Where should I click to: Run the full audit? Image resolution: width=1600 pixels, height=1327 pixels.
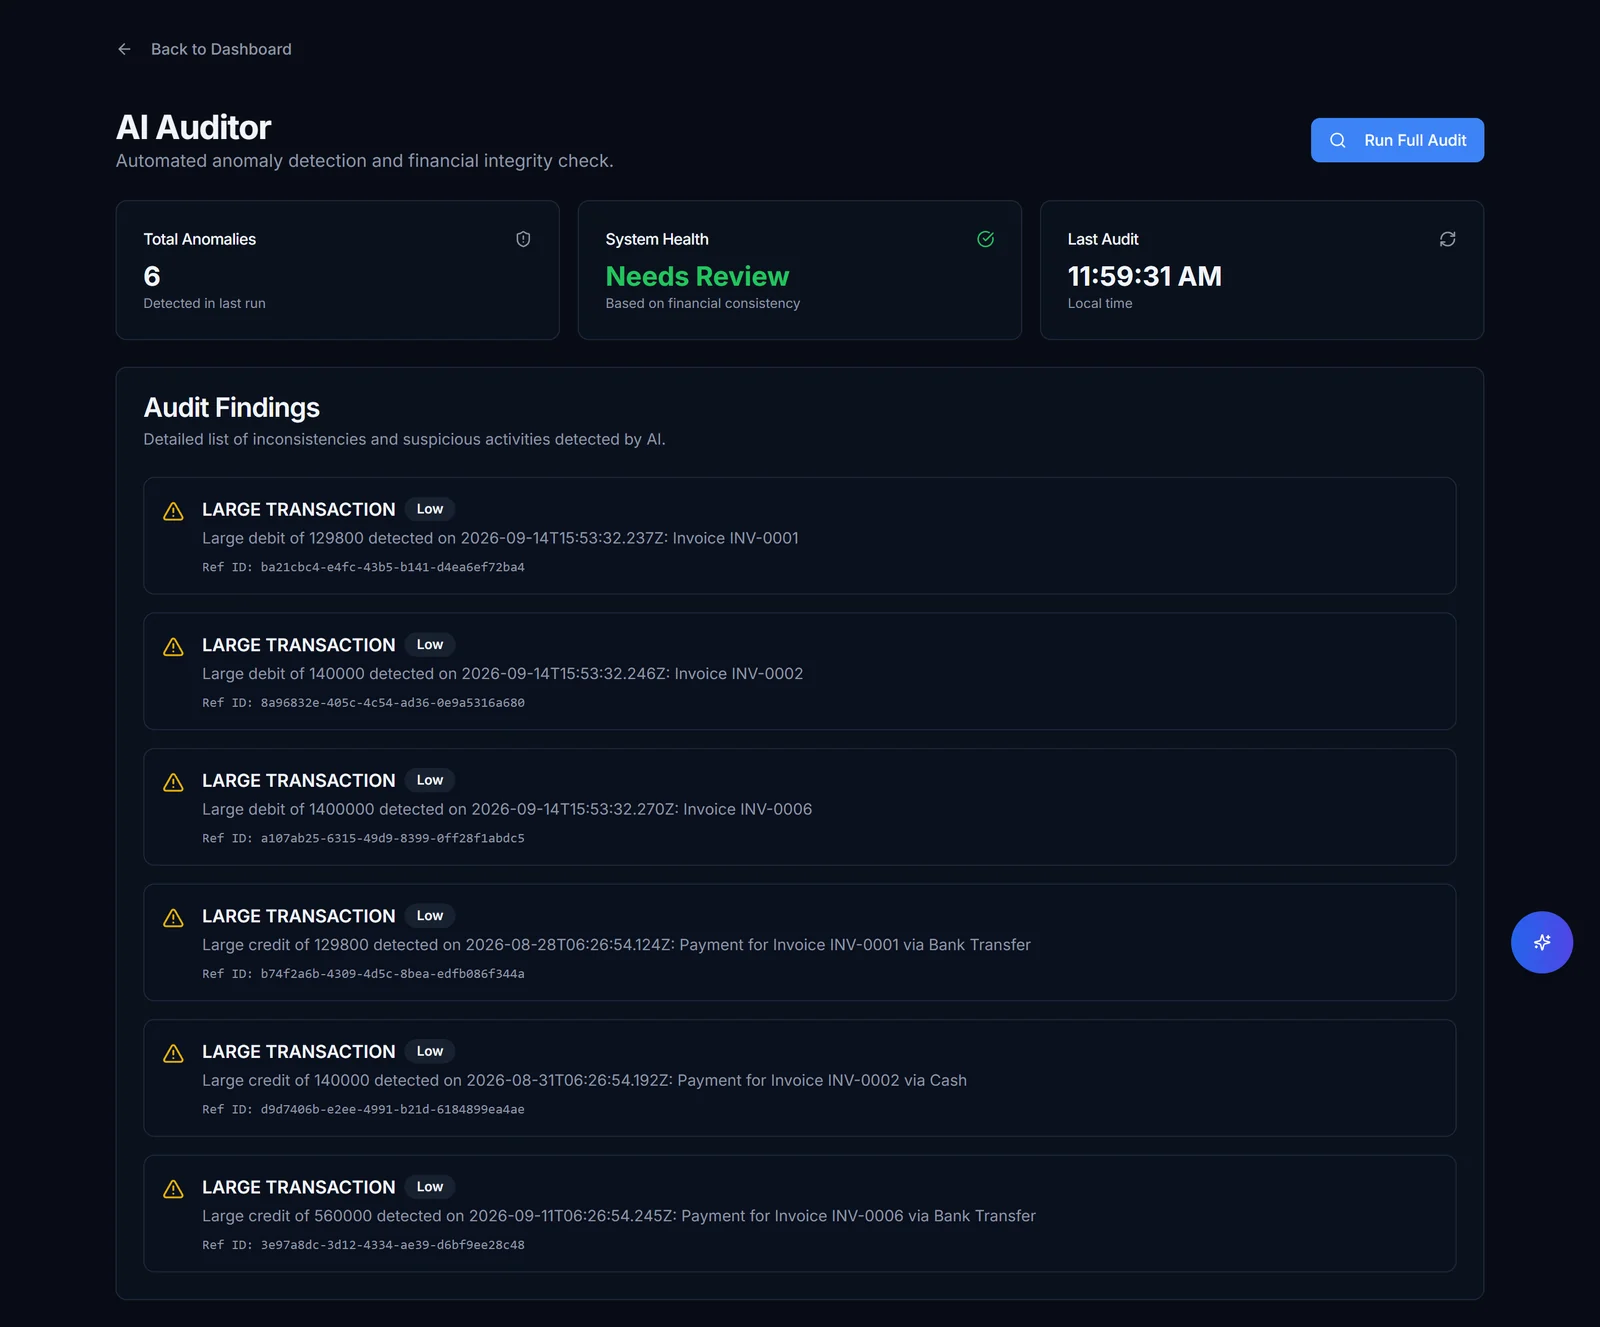click(x=1397, y=140)
